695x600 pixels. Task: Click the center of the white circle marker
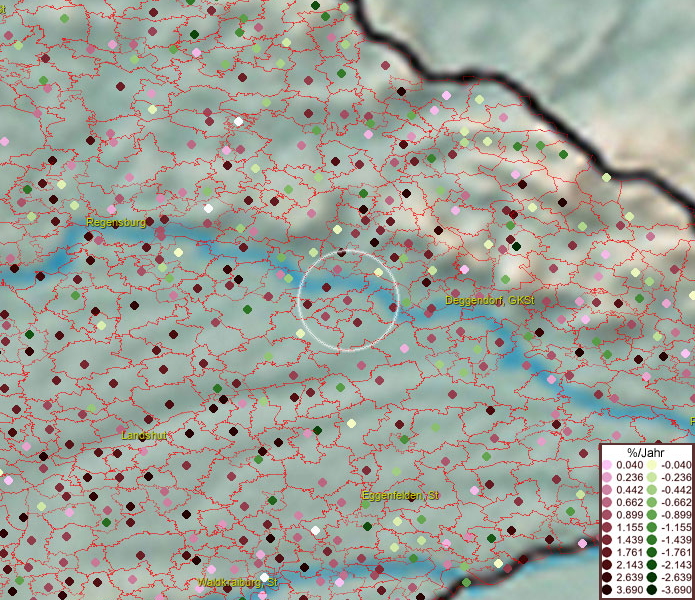pos(349,299)
